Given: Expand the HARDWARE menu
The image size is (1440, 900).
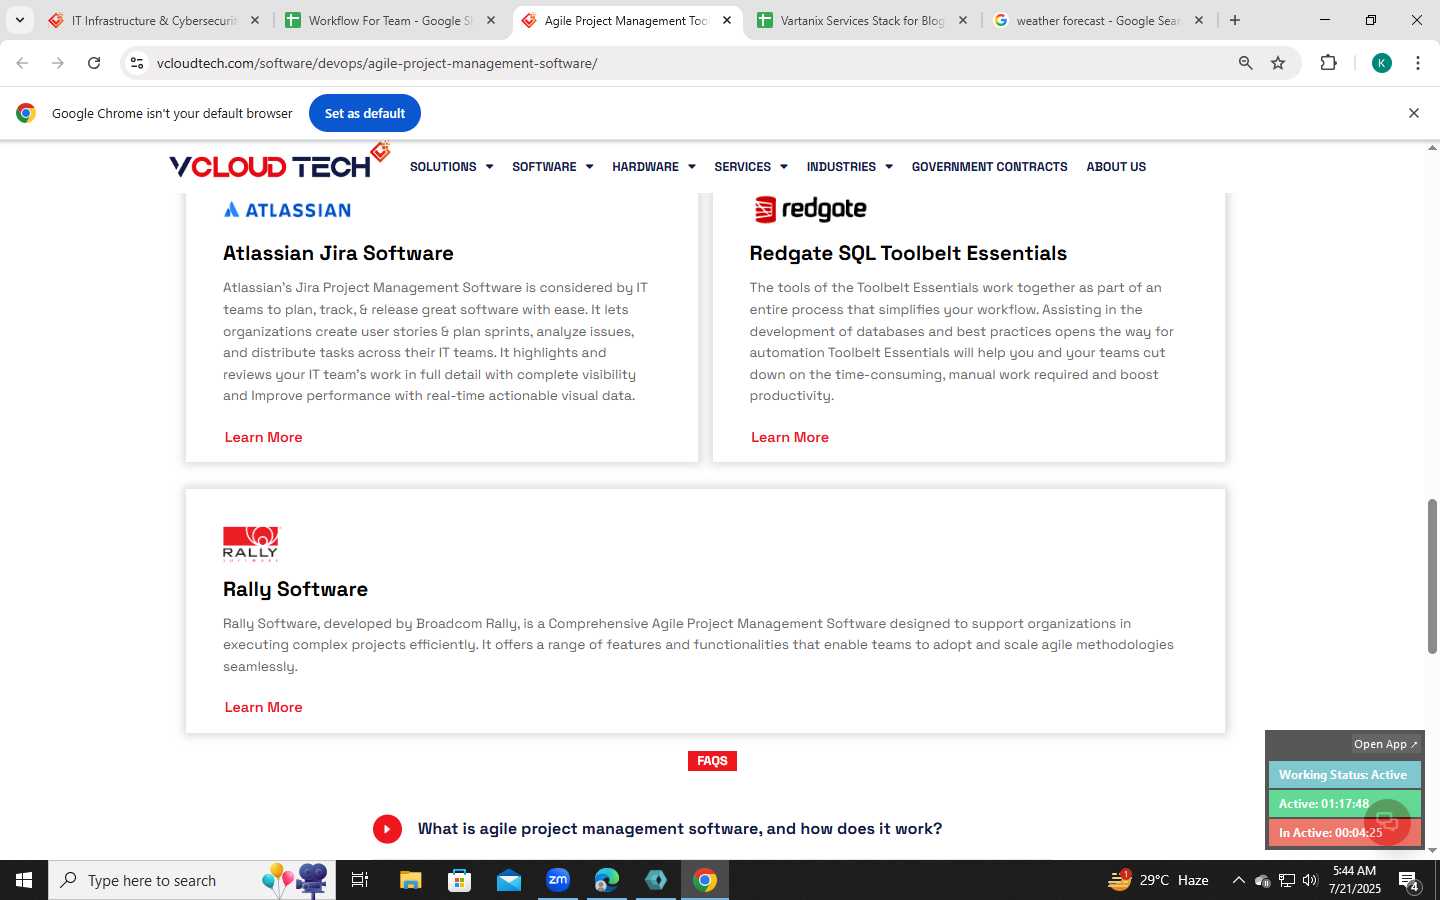Looking at the screenshot, I should [653, 167].
